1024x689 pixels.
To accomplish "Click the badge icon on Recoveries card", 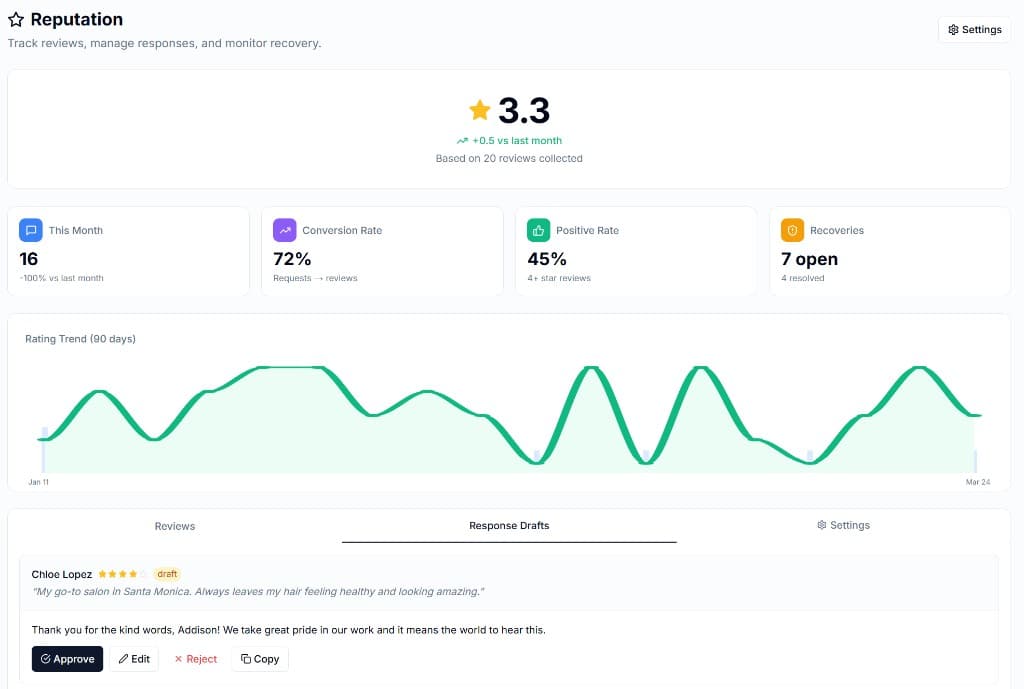I will [x=792, y=230].
